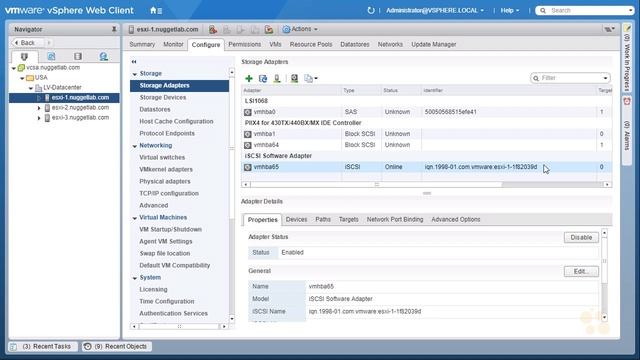Open the Help dropdown menu

pos(510,10)
